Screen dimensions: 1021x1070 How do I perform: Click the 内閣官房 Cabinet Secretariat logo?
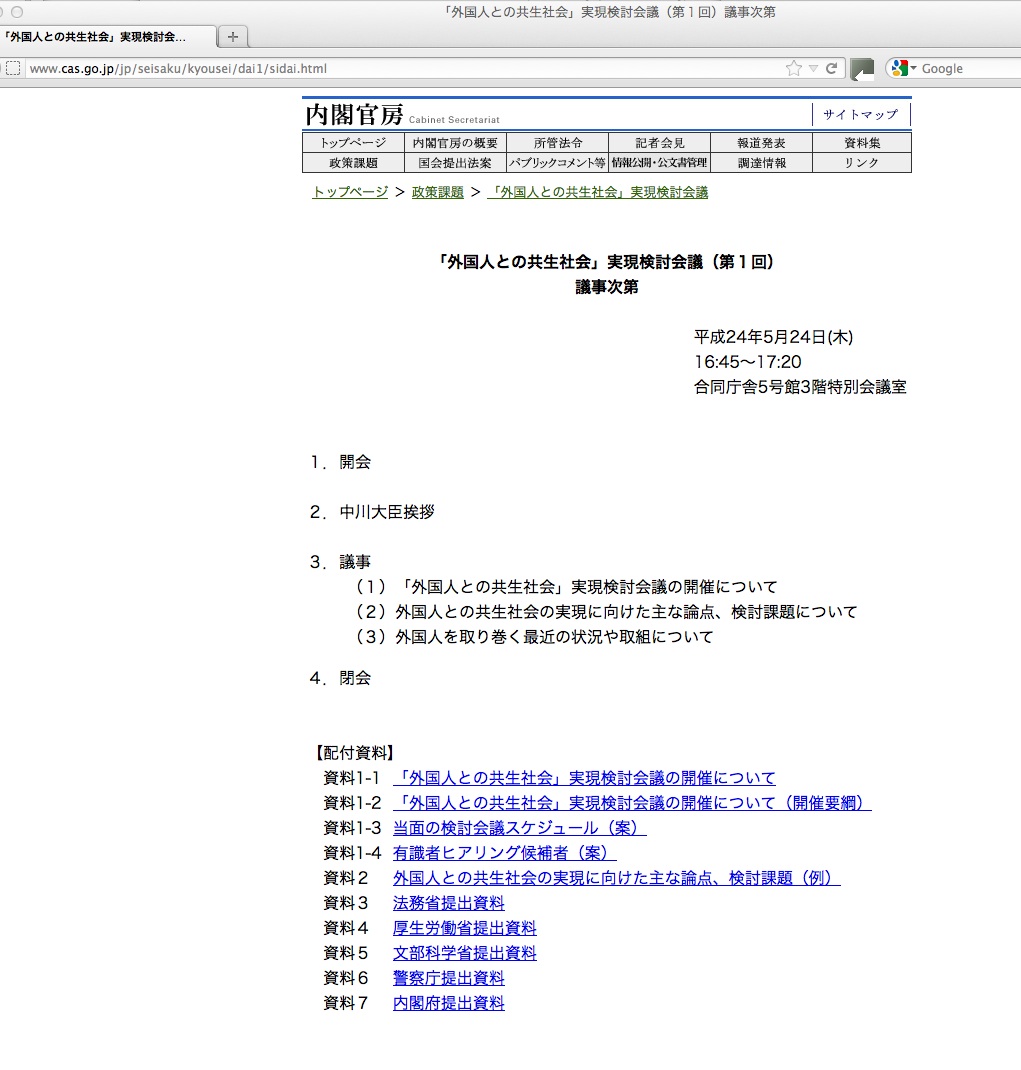[x=403, y=115]
